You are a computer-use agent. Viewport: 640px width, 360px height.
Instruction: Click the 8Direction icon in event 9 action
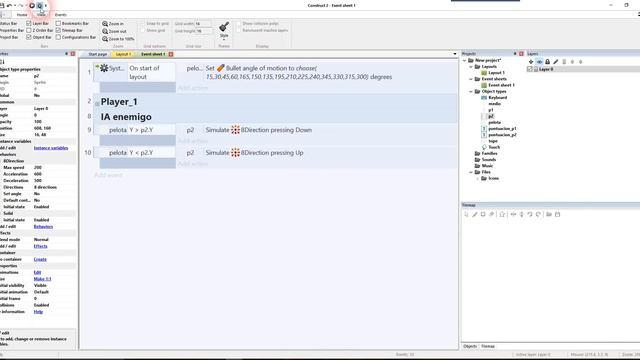pos(236,130)
